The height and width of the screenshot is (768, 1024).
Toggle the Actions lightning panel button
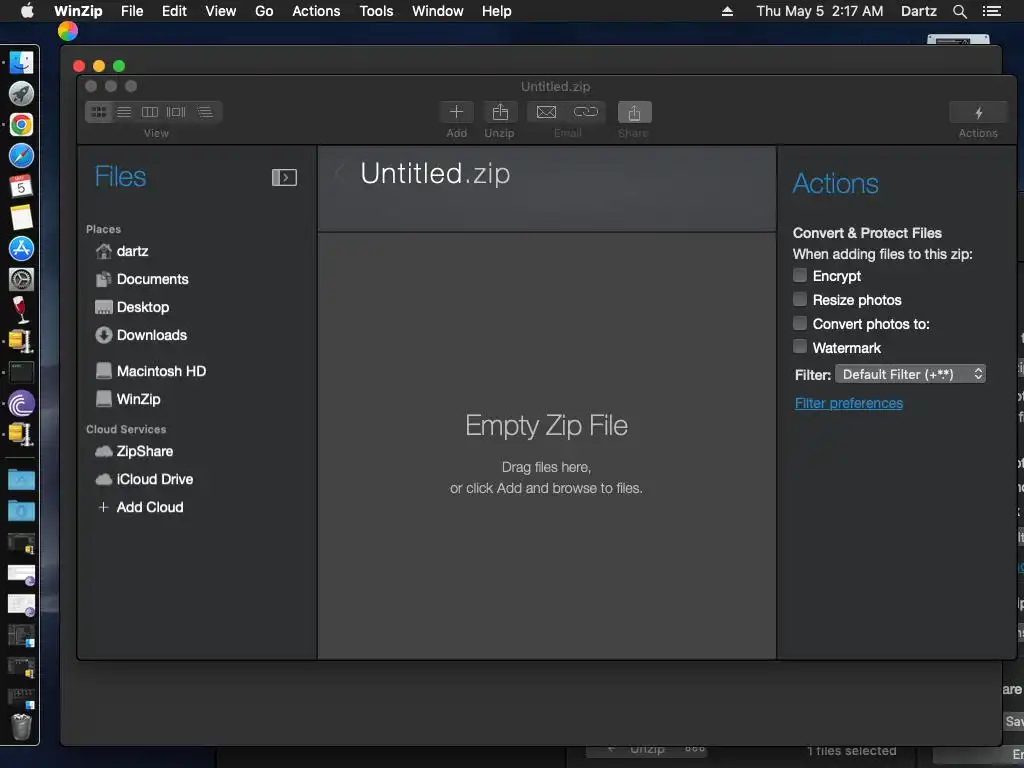pyautogui.click(x=978, y=112)
